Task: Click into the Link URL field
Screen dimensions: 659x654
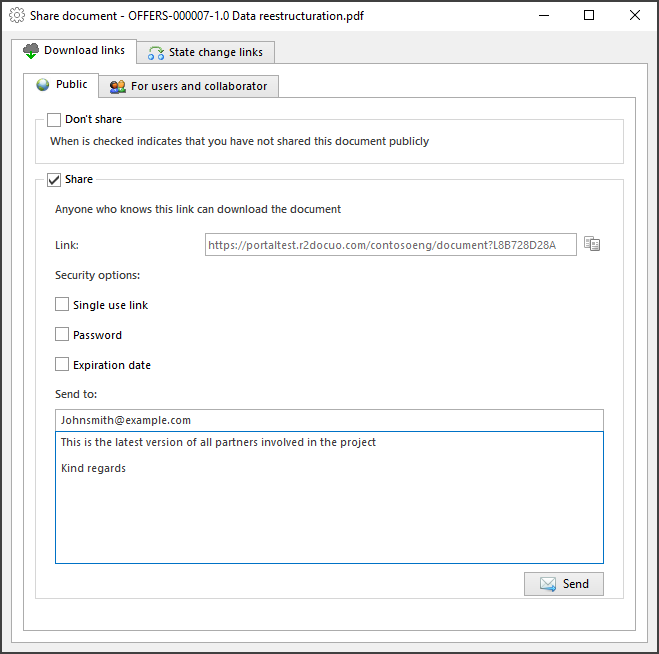Action: [x=390, y=245]
